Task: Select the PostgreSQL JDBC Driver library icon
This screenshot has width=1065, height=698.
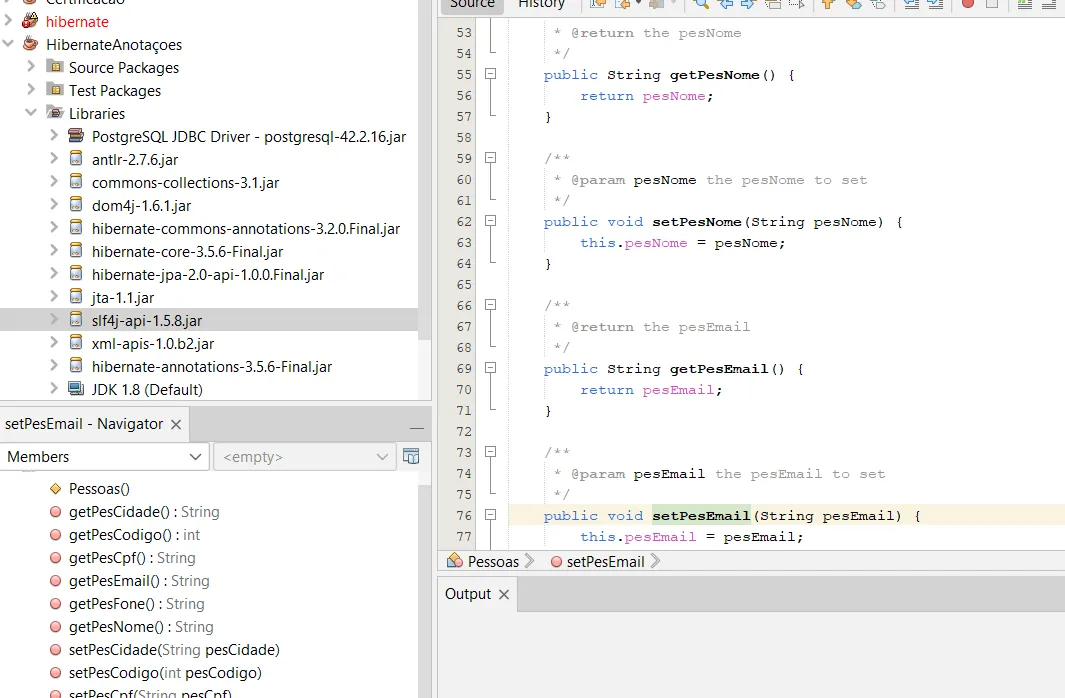Action: click(x=76, y=136)
